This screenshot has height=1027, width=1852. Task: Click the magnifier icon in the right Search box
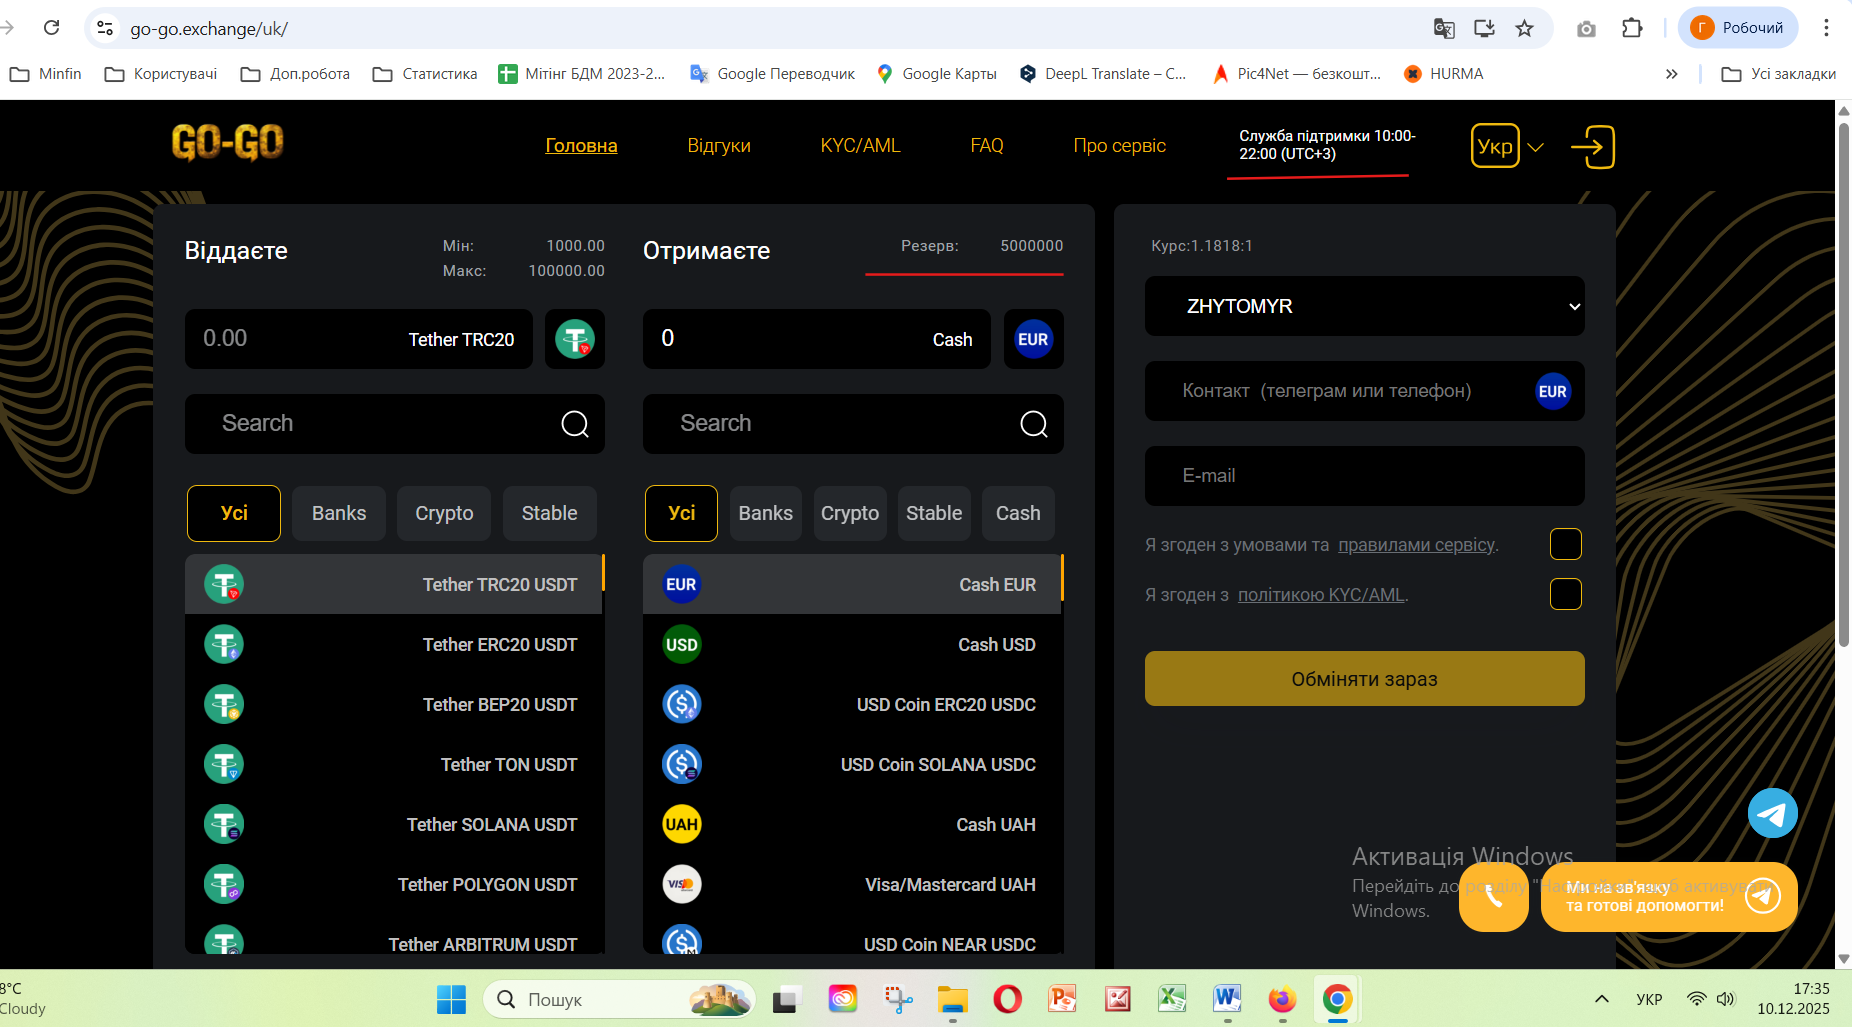tap(1034, 424)
